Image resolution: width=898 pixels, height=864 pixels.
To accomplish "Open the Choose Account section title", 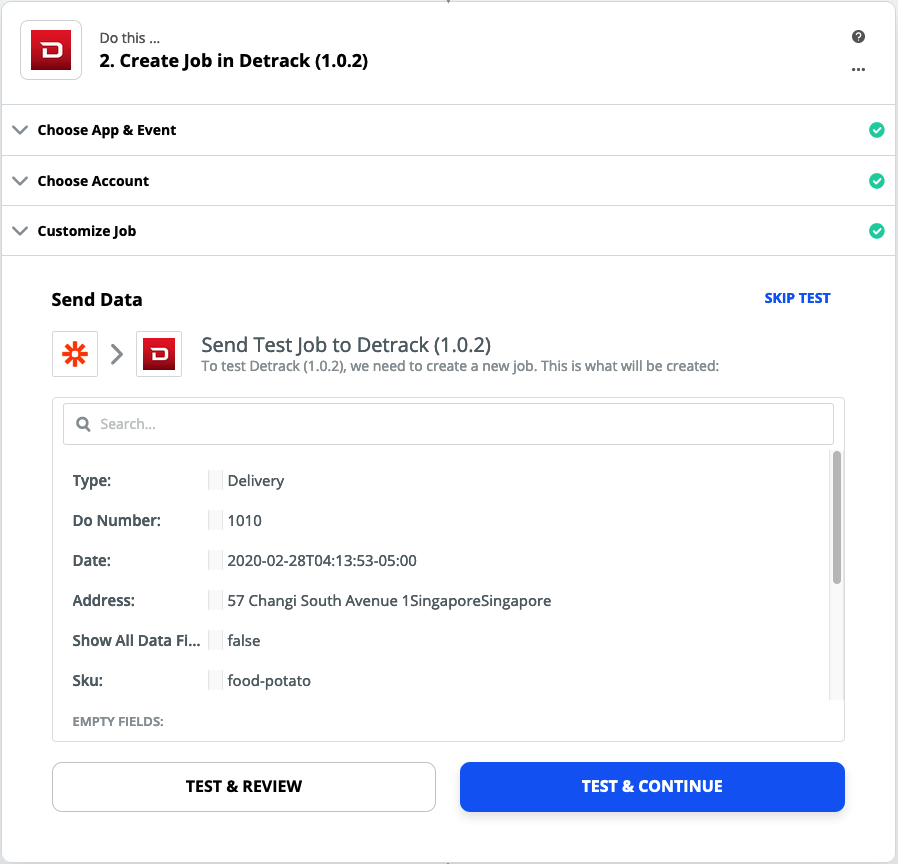I will 93,181.
